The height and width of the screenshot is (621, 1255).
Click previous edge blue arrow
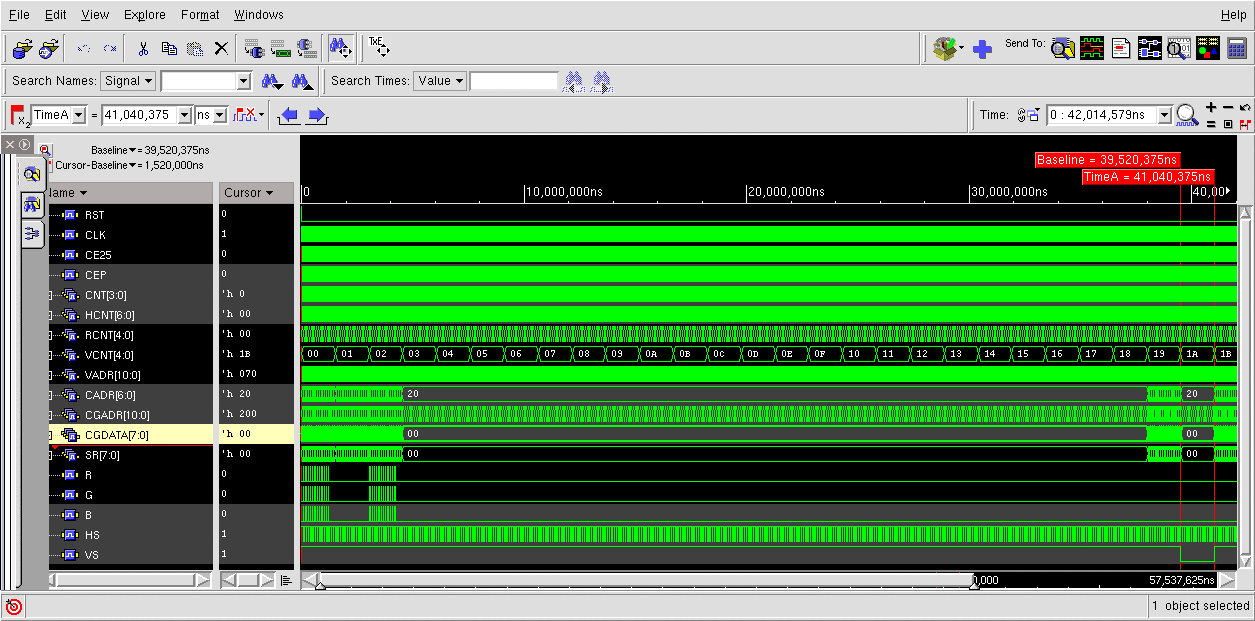tap(289, 115)
